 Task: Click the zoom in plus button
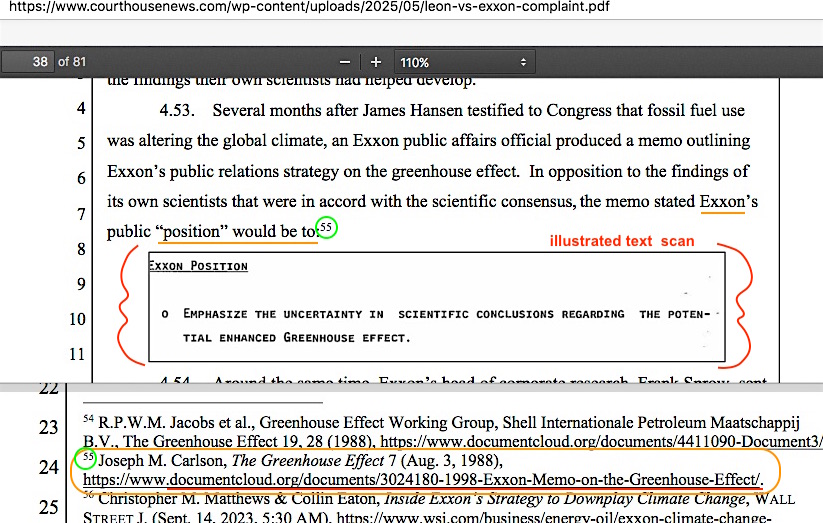point(376,62)
